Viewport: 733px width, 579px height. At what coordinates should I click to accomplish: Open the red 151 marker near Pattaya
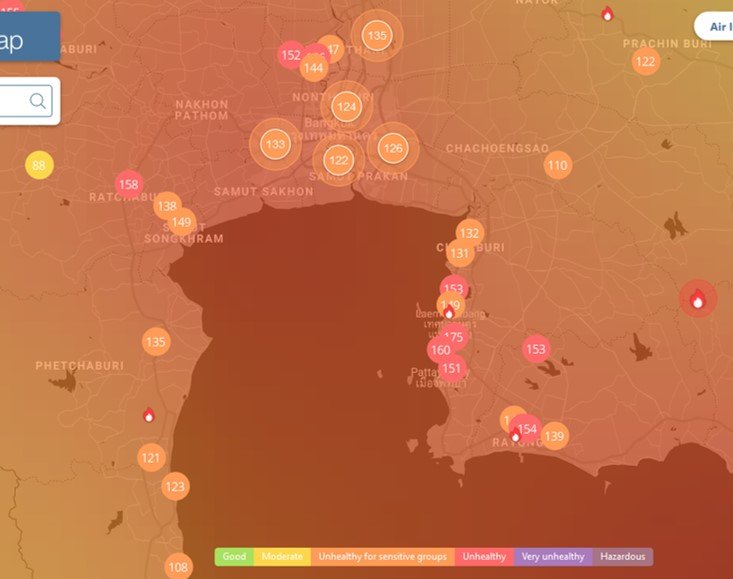tap(452, 369)
